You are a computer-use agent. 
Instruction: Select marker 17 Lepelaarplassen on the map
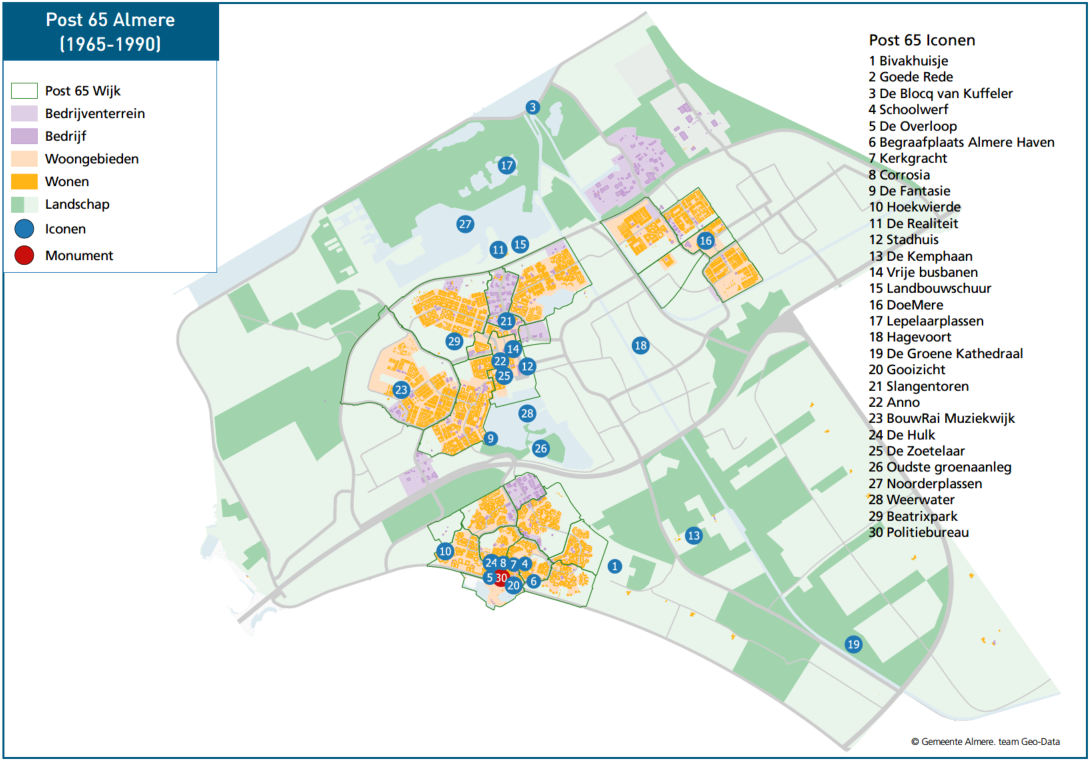coord(507,166)
